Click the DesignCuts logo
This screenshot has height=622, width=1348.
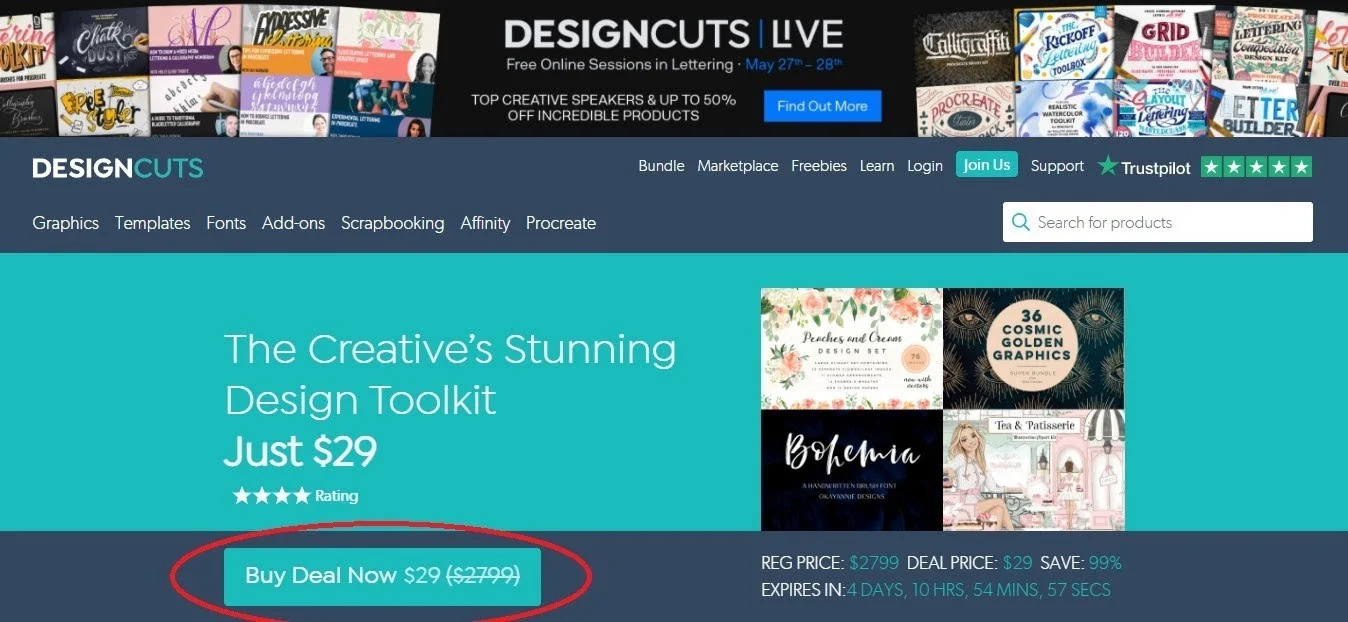click(117, 168)
